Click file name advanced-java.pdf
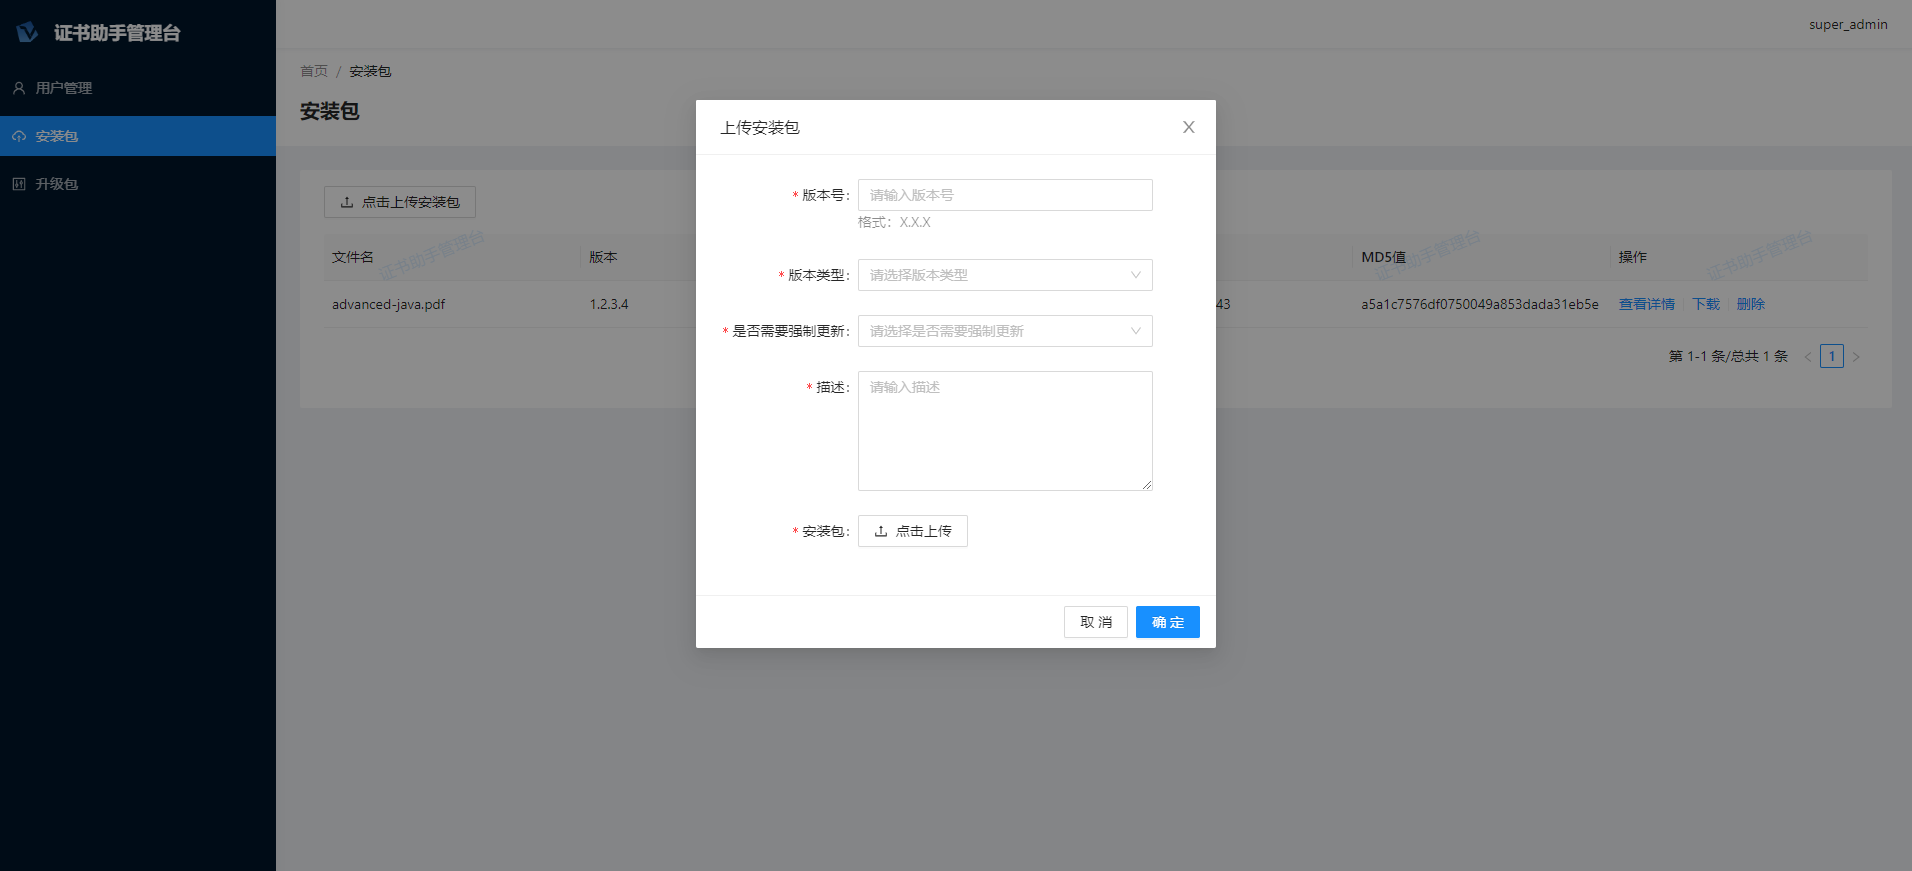This screenshot has height=871, width=1912. point(388,304)
